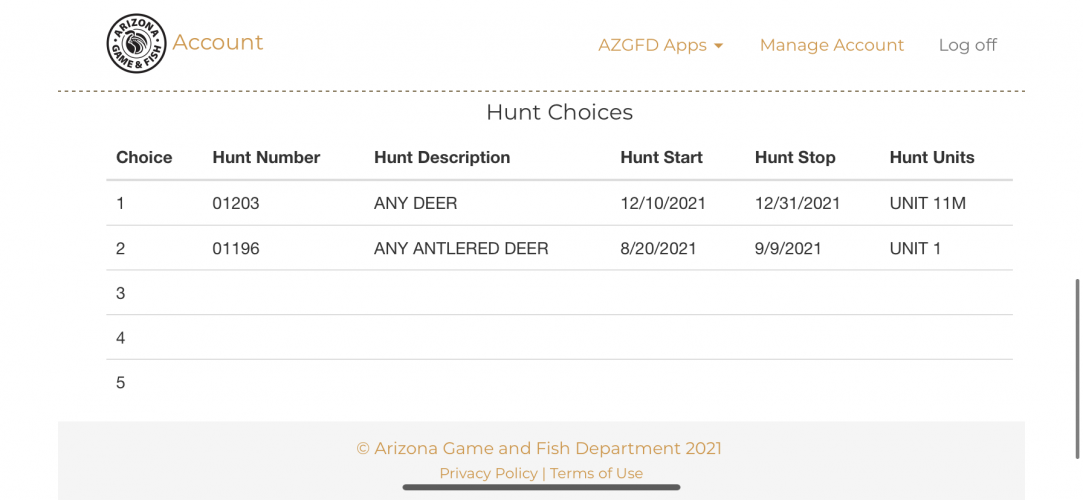Open the Privacy Policy link

pyautogui.click(x=488, y=473)
